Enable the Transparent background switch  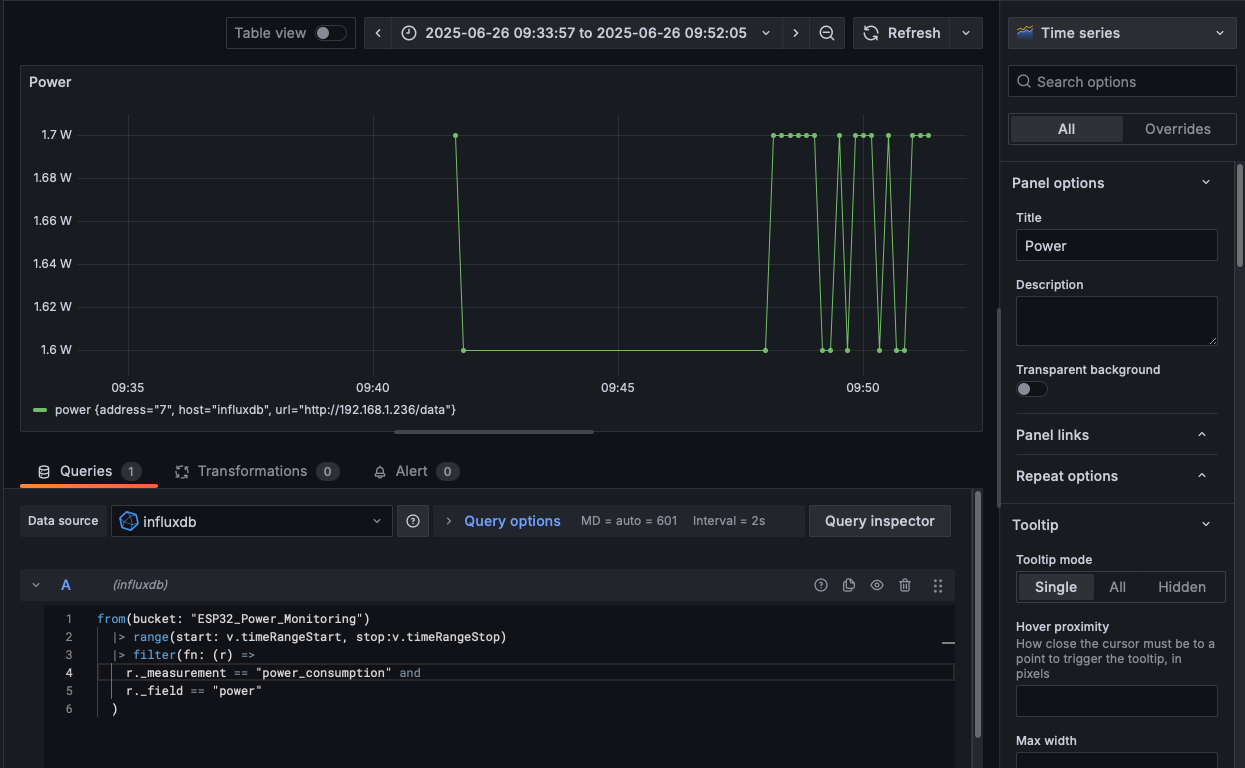pyautogui.click(x=1031, y=389)
